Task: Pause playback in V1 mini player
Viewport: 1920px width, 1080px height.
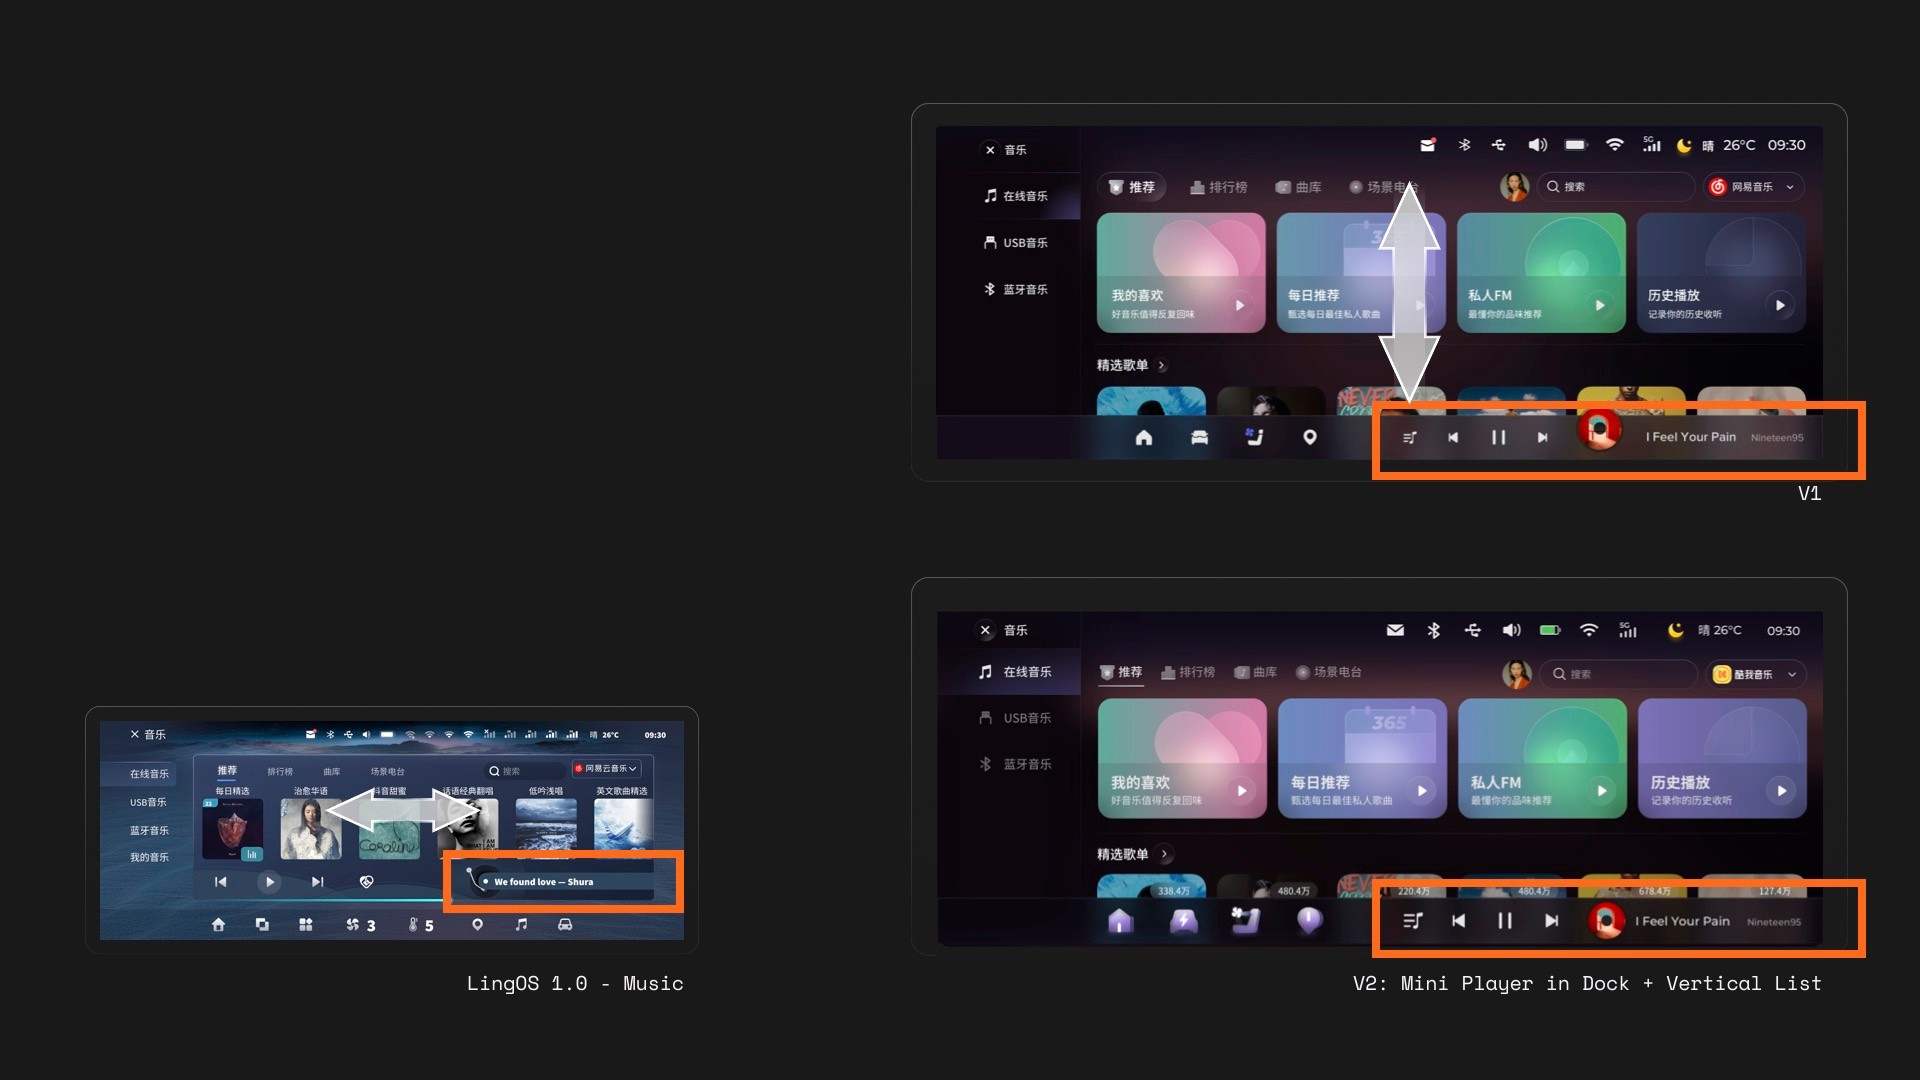Action: pyautogui.click(x=1498, y=438)
